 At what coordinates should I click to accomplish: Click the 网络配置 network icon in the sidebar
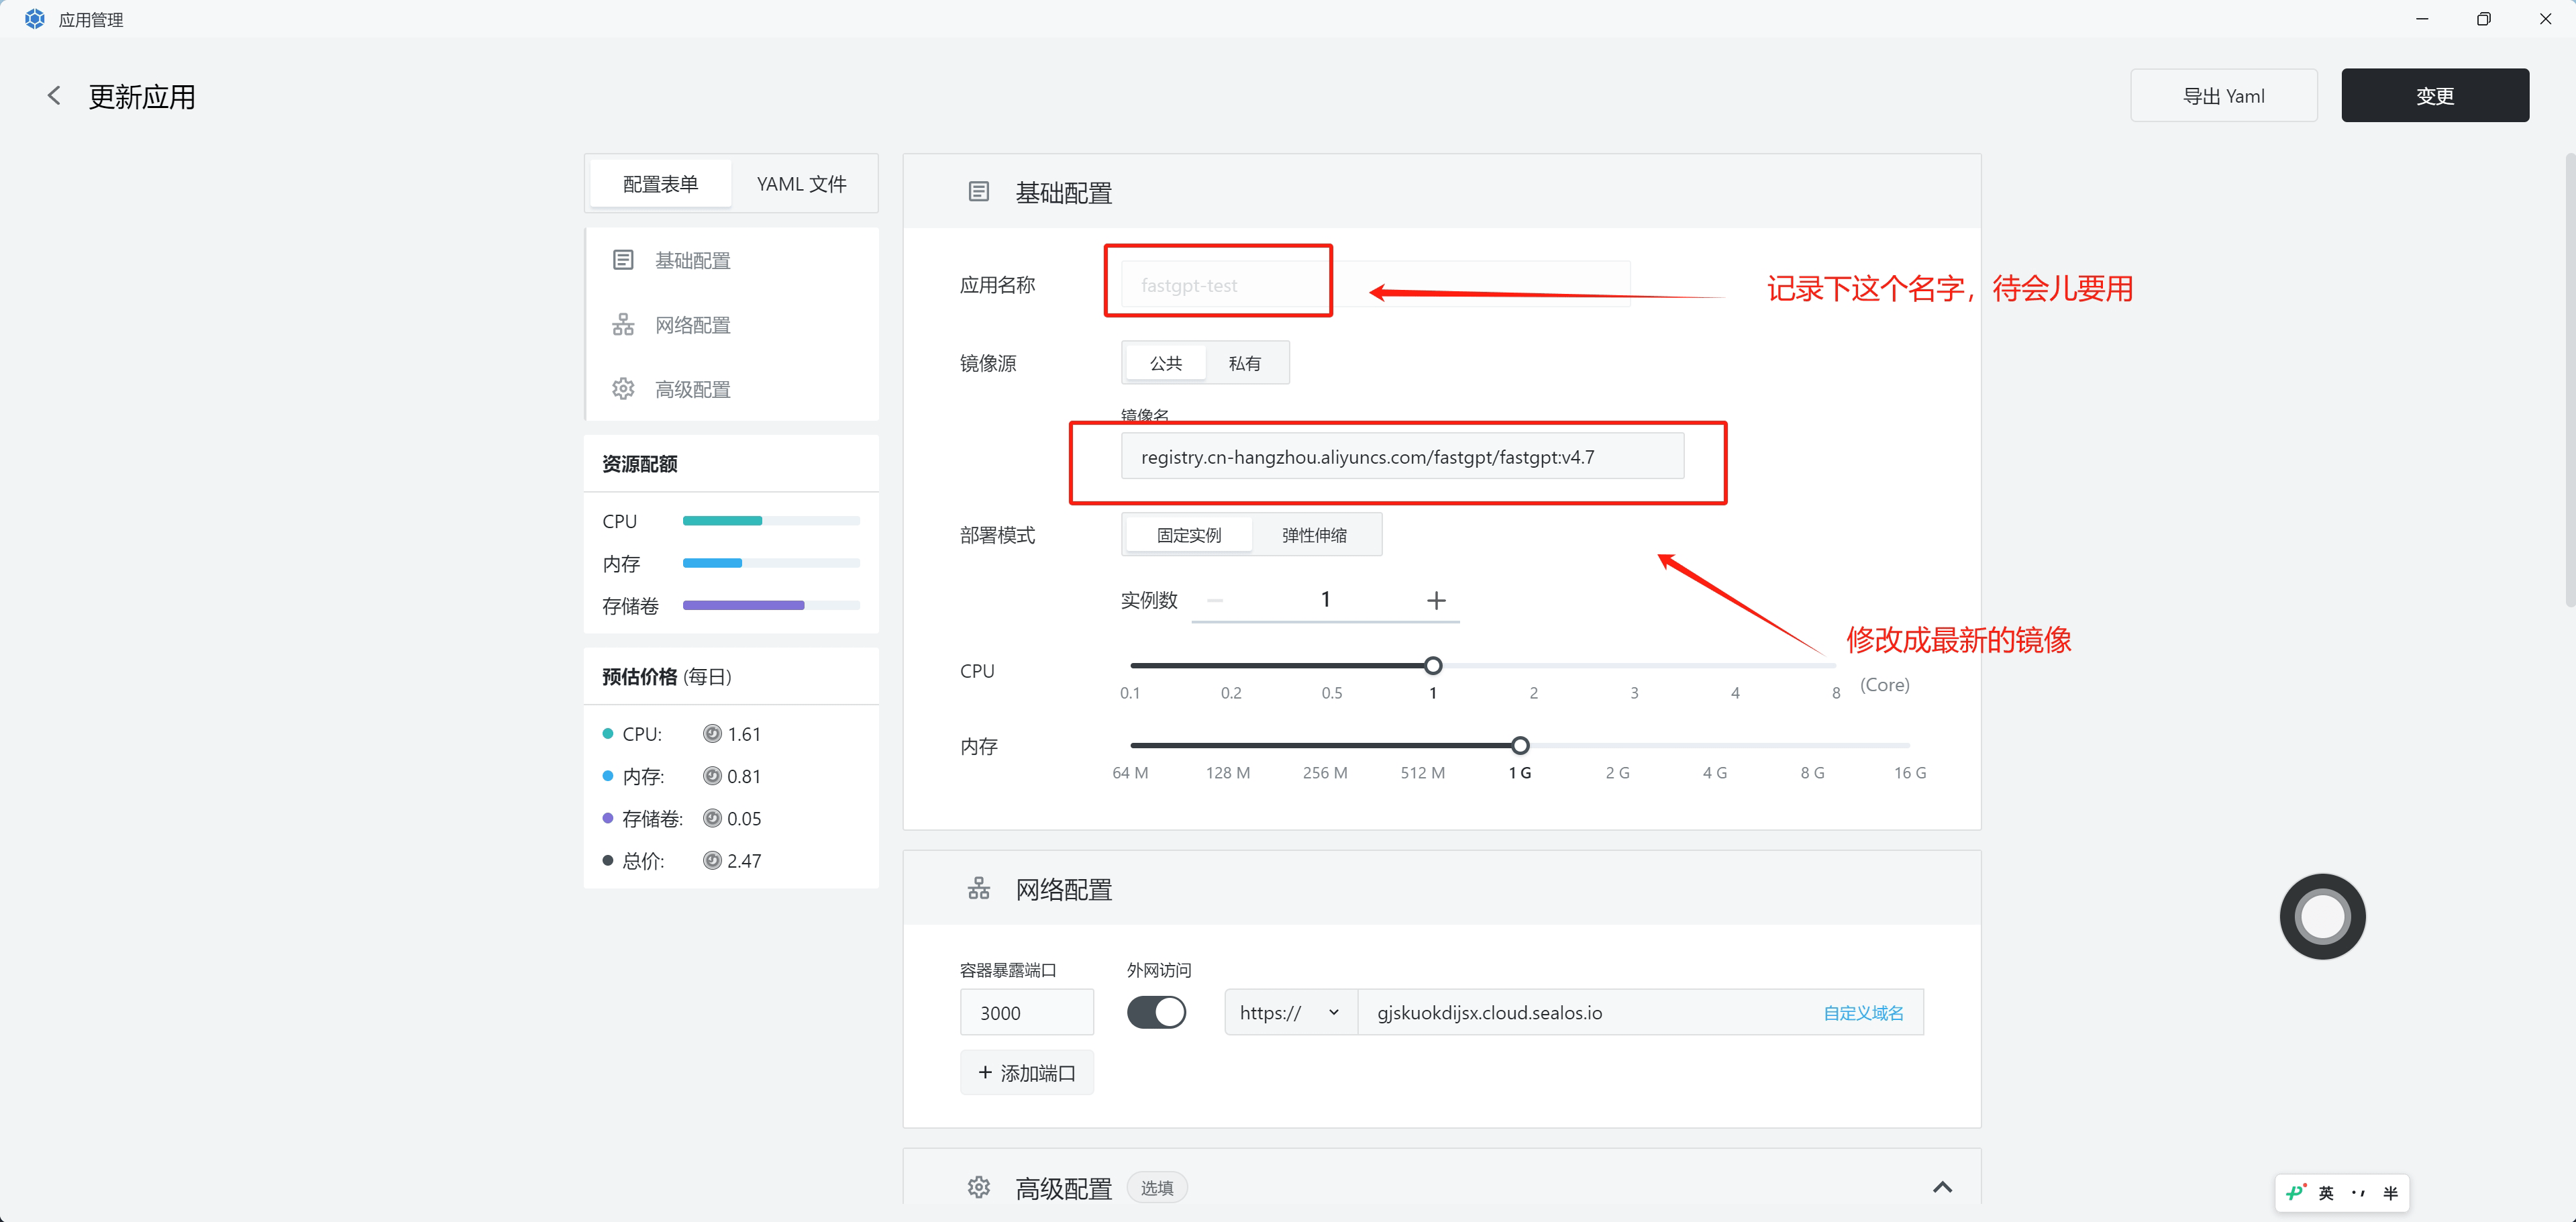[x=623, y=325]
